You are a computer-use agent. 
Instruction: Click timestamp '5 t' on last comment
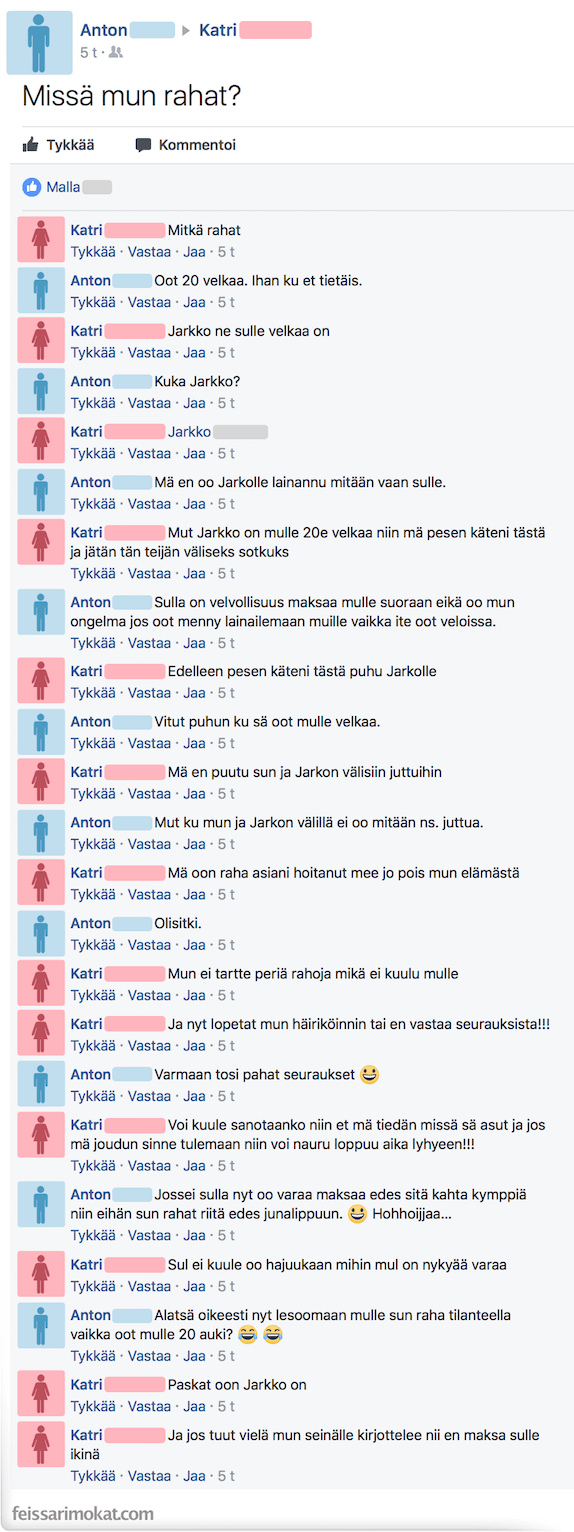point(226,1476)
